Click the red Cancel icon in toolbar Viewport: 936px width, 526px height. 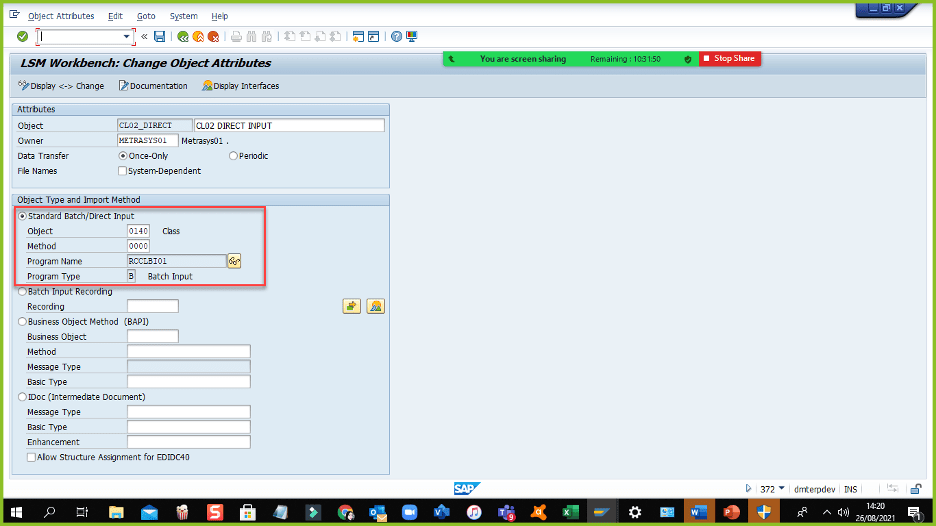[213, 37]
